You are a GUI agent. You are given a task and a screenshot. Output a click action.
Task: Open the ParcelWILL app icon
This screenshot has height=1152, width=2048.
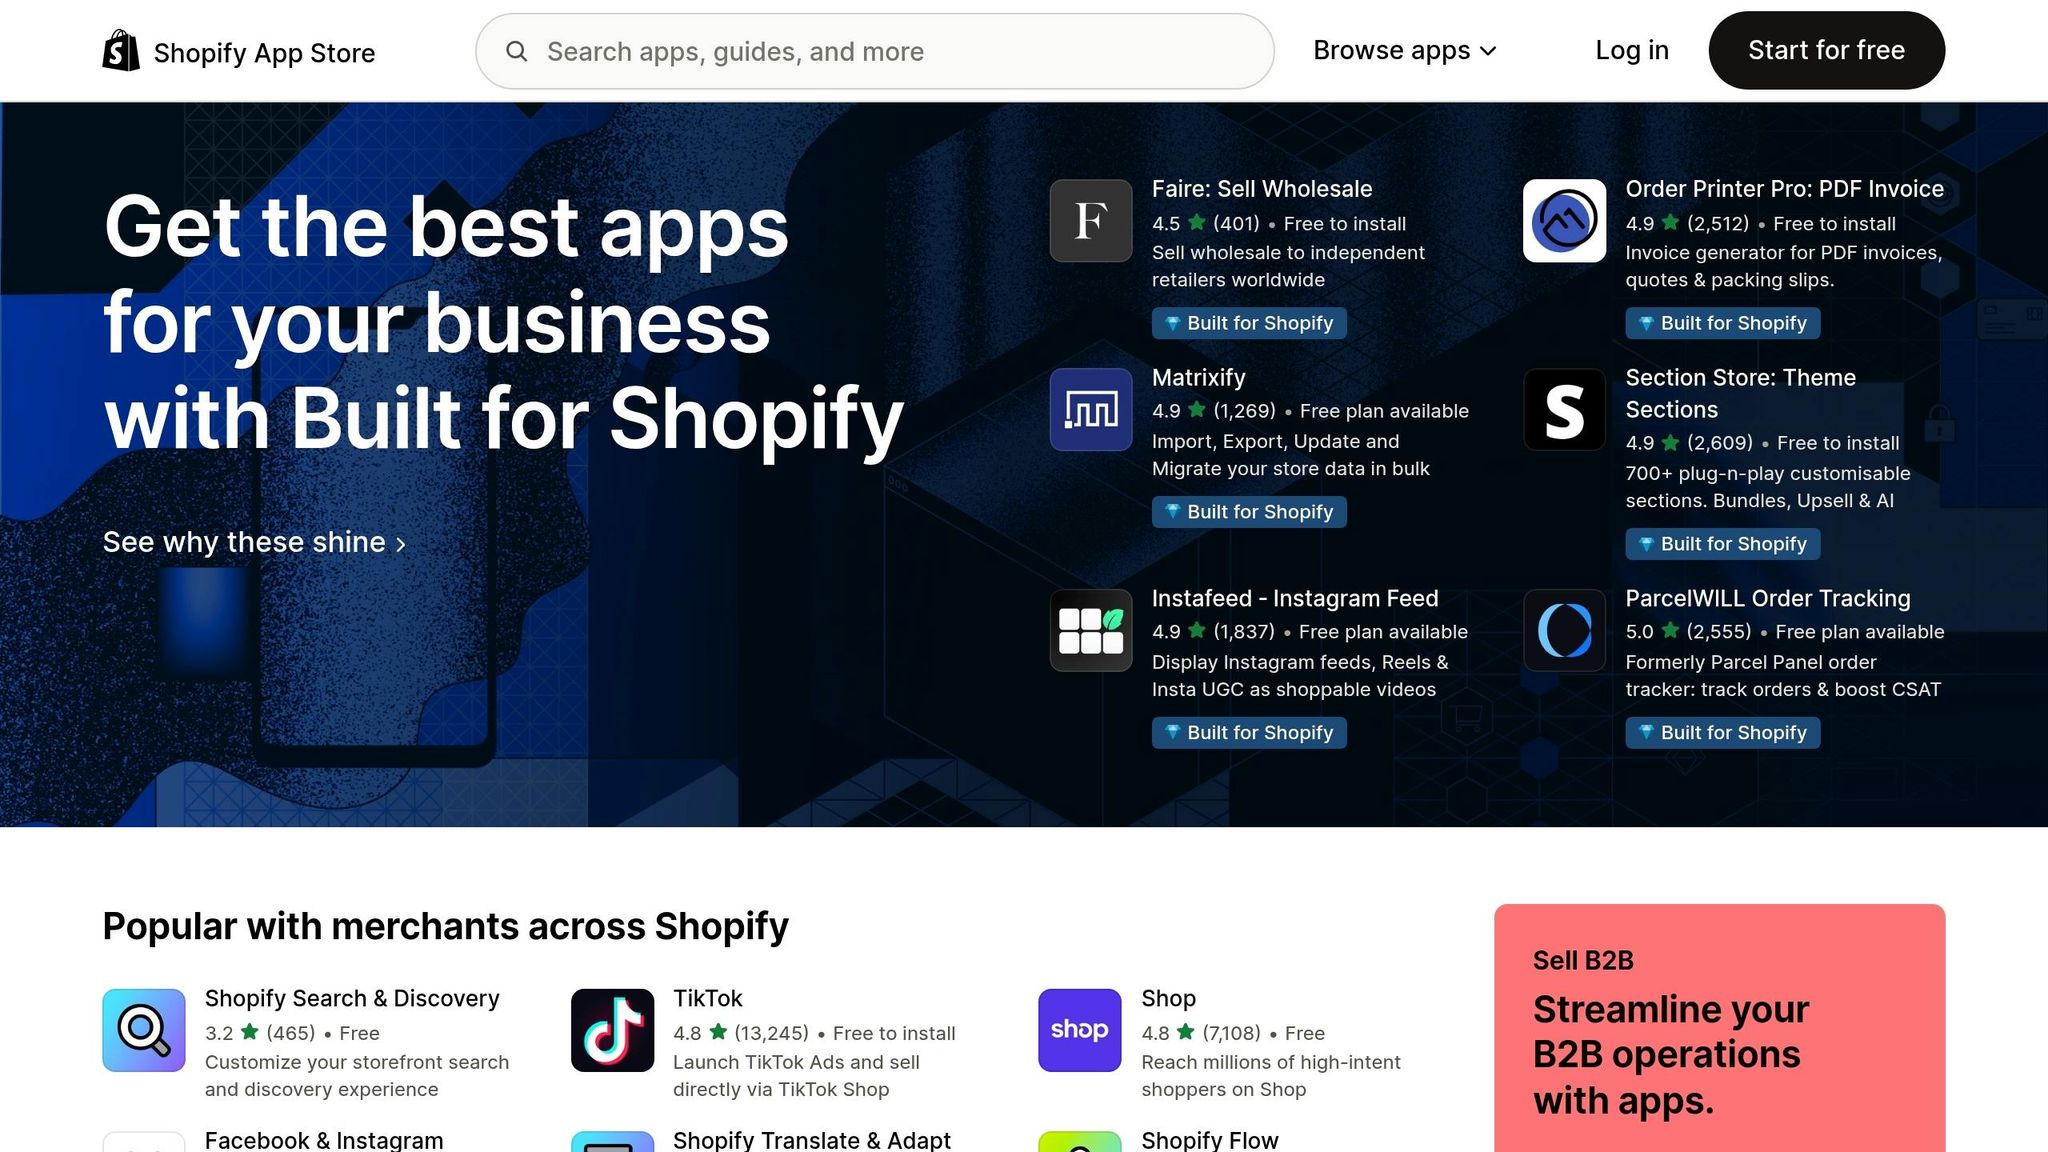(x=1564, y=630)
